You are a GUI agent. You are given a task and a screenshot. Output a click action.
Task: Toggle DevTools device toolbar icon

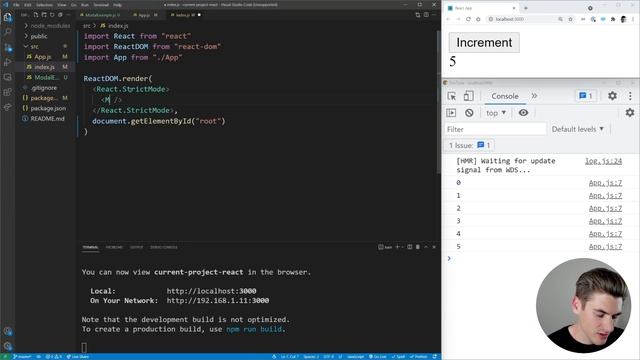tap(469, 96)
